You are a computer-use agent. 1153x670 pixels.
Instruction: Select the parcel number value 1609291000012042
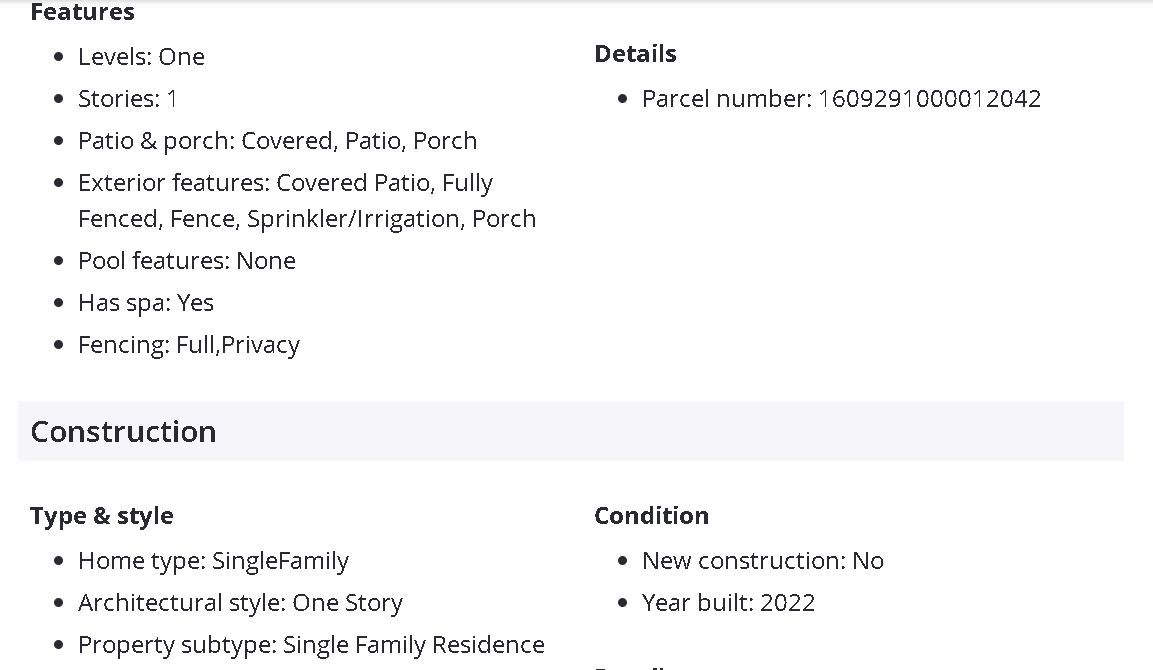930,99
